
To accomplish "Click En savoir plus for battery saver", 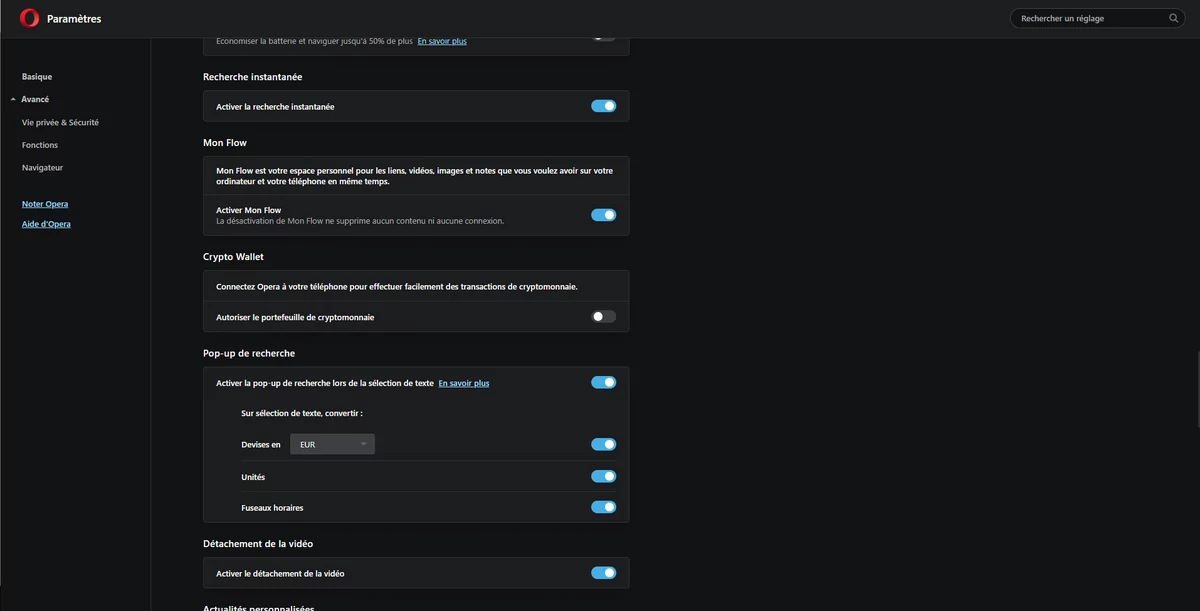I will click(x=442, y=41).
